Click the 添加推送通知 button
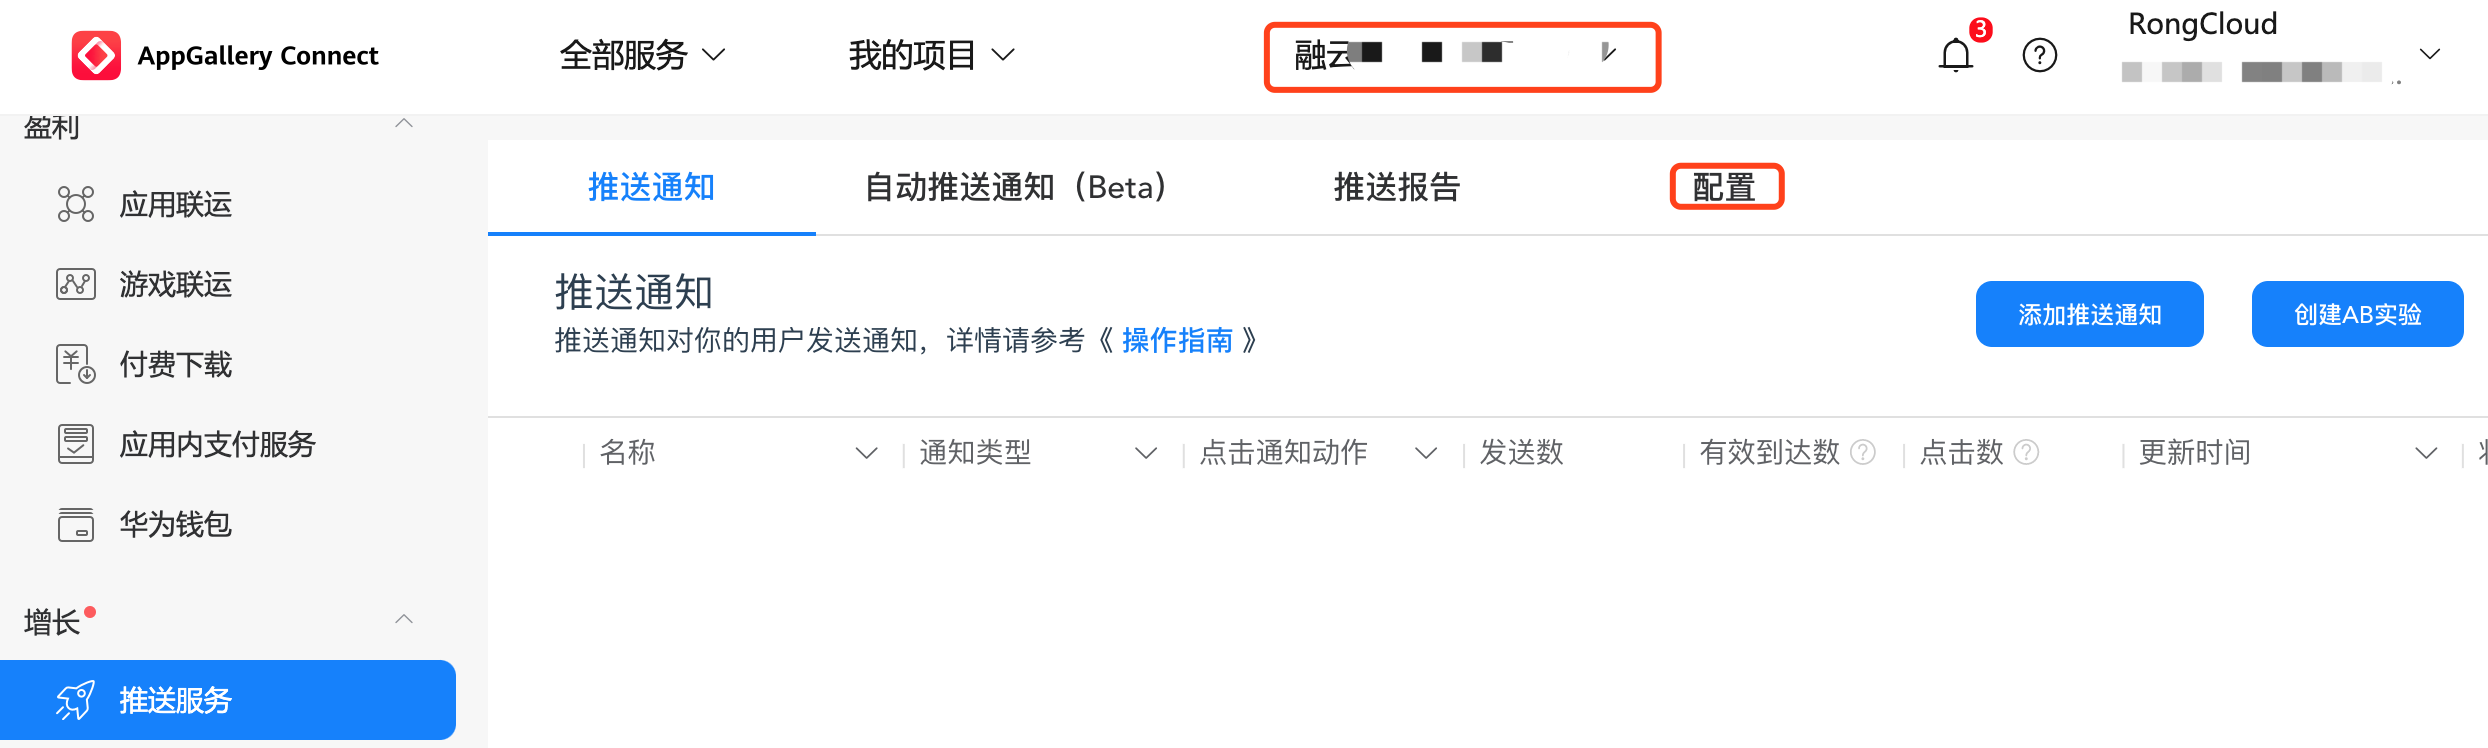 click(2089, 314)
